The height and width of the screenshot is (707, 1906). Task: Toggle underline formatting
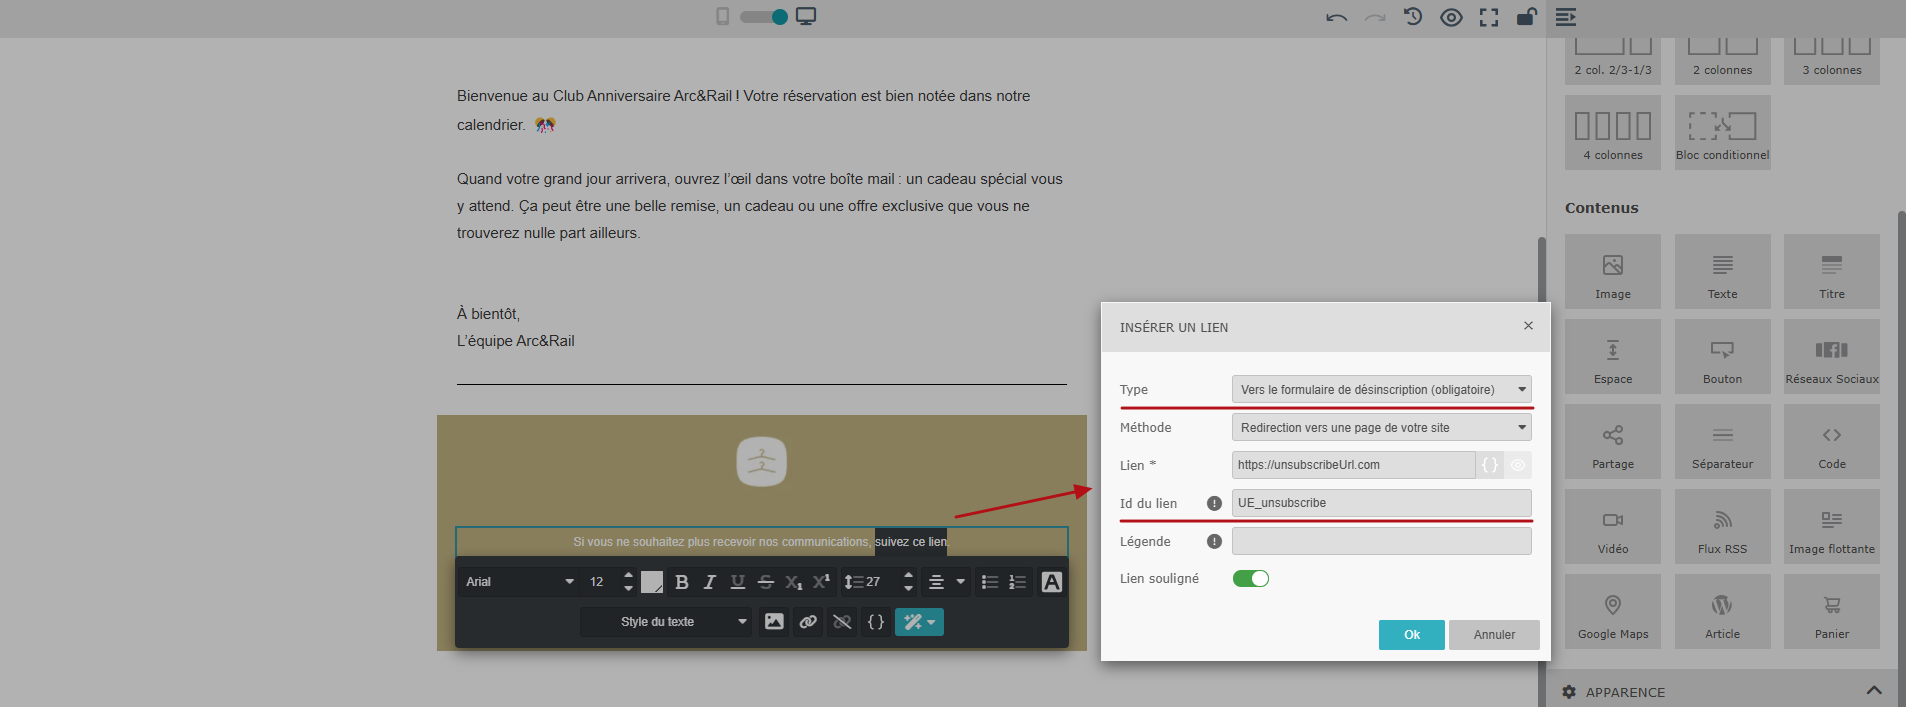pyautogui.click(x=738, y=582)
